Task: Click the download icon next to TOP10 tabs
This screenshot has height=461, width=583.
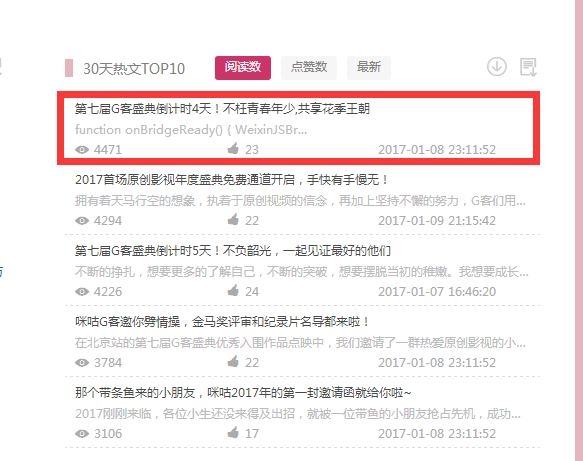Action: pos(497,67)
